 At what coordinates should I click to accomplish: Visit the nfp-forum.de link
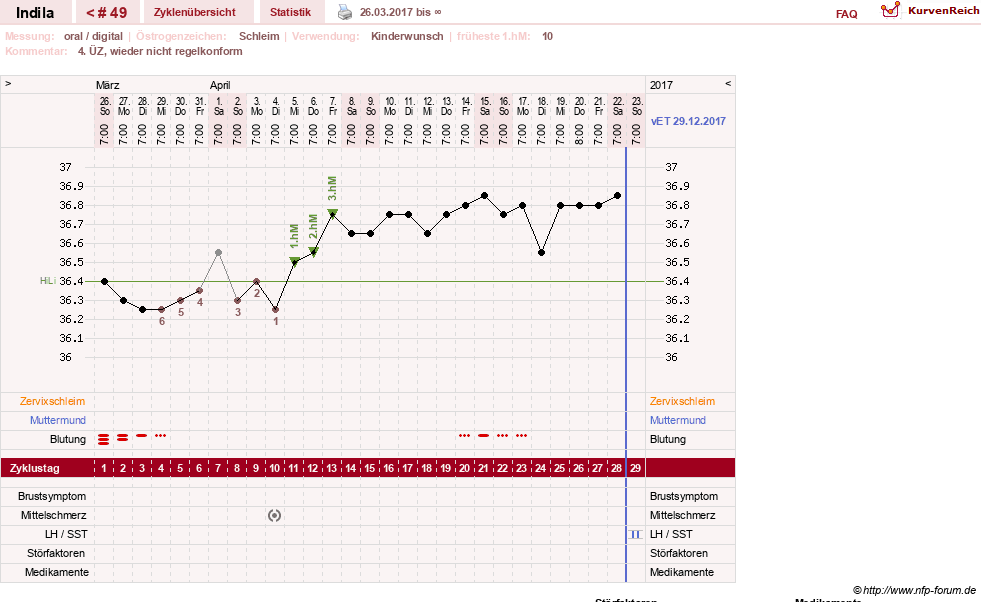coord(914,590)
